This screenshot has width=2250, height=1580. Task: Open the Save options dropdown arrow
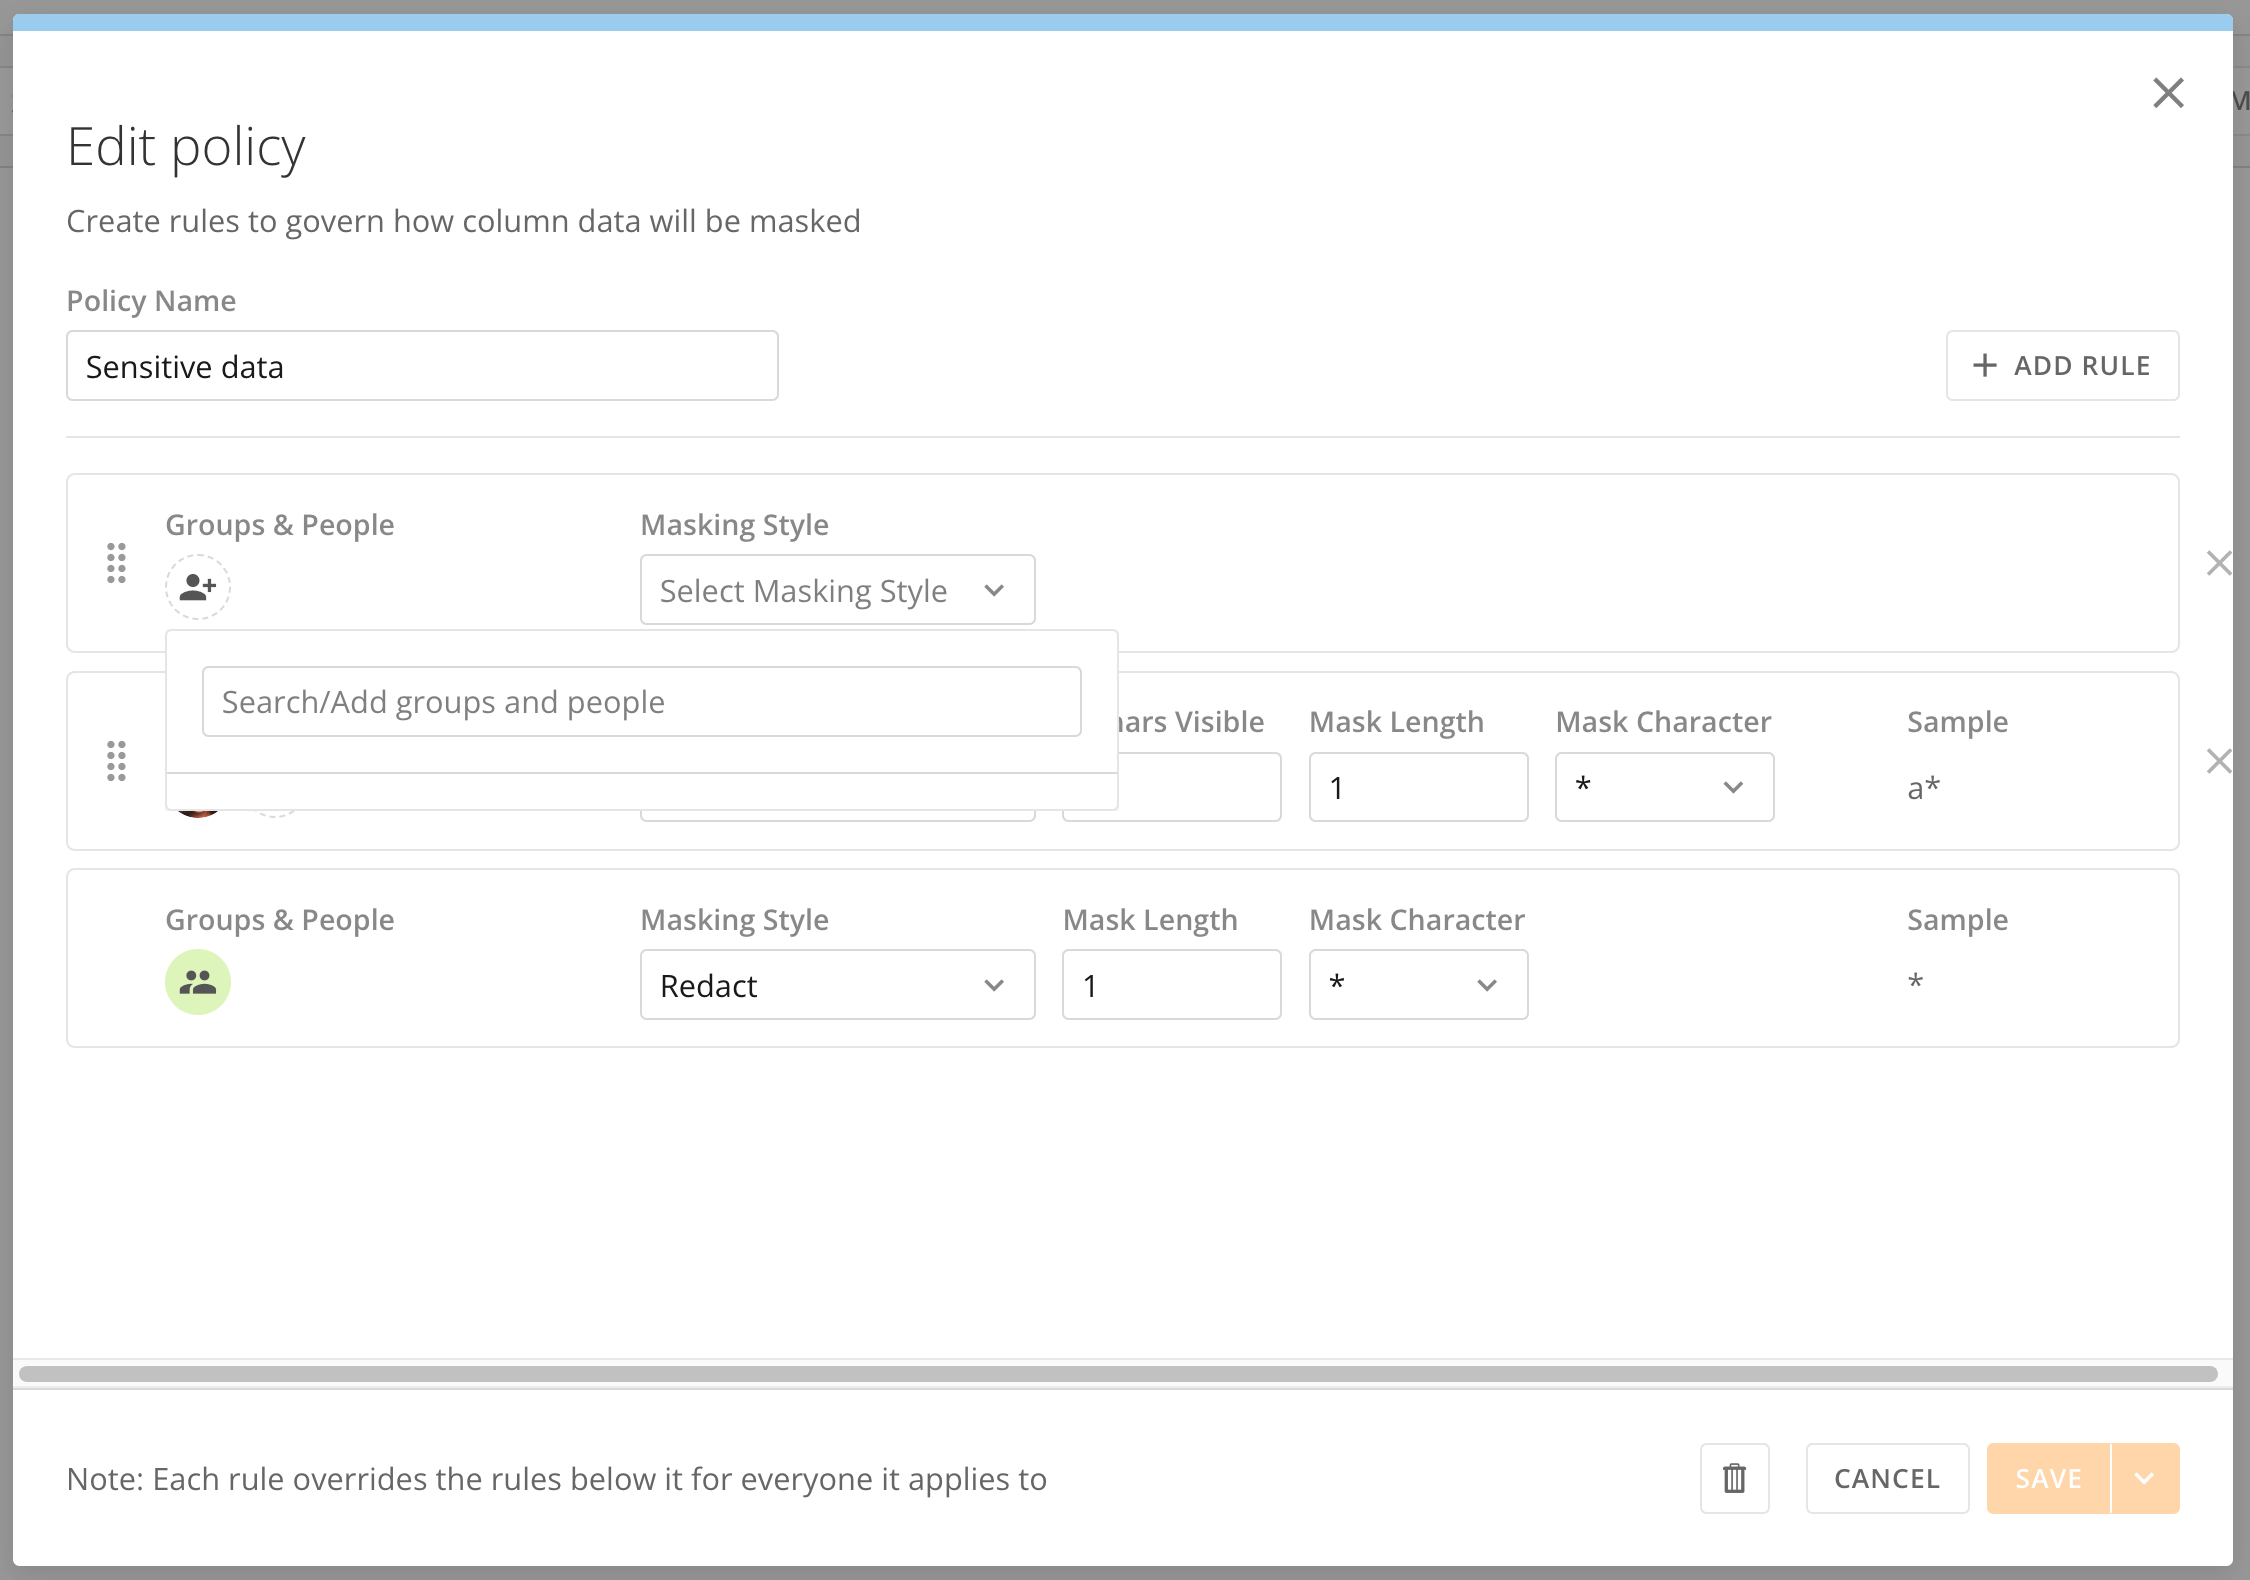pyautogui.click(x=2144, y=1478)
